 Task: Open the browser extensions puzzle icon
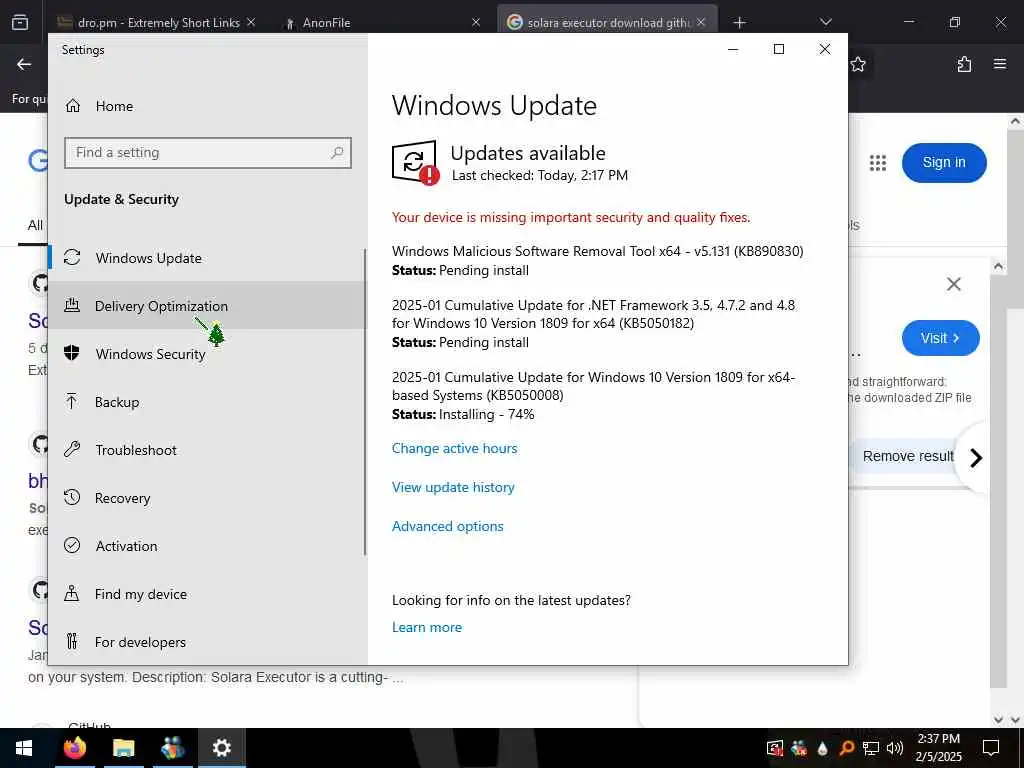point(964,64)
